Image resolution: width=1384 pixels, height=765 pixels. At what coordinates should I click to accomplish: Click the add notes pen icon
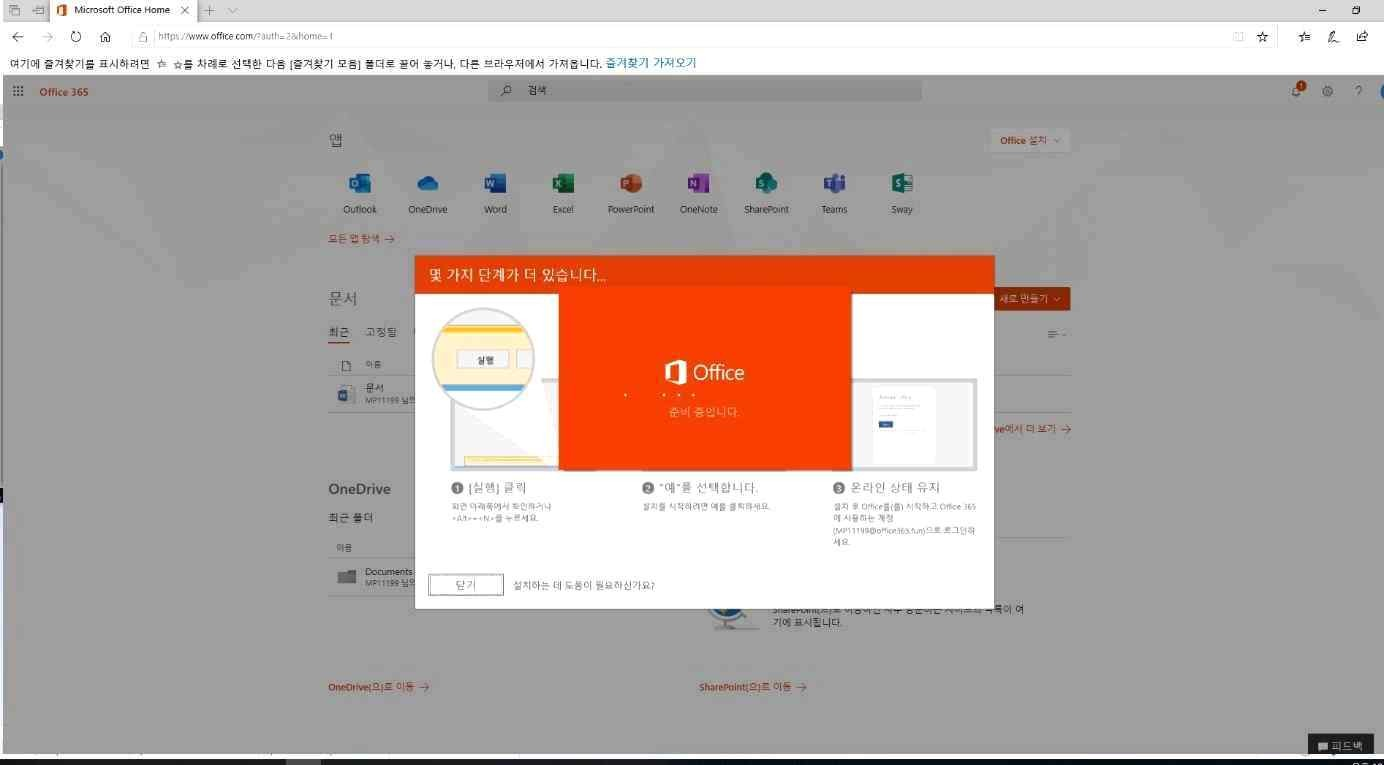1333,36
